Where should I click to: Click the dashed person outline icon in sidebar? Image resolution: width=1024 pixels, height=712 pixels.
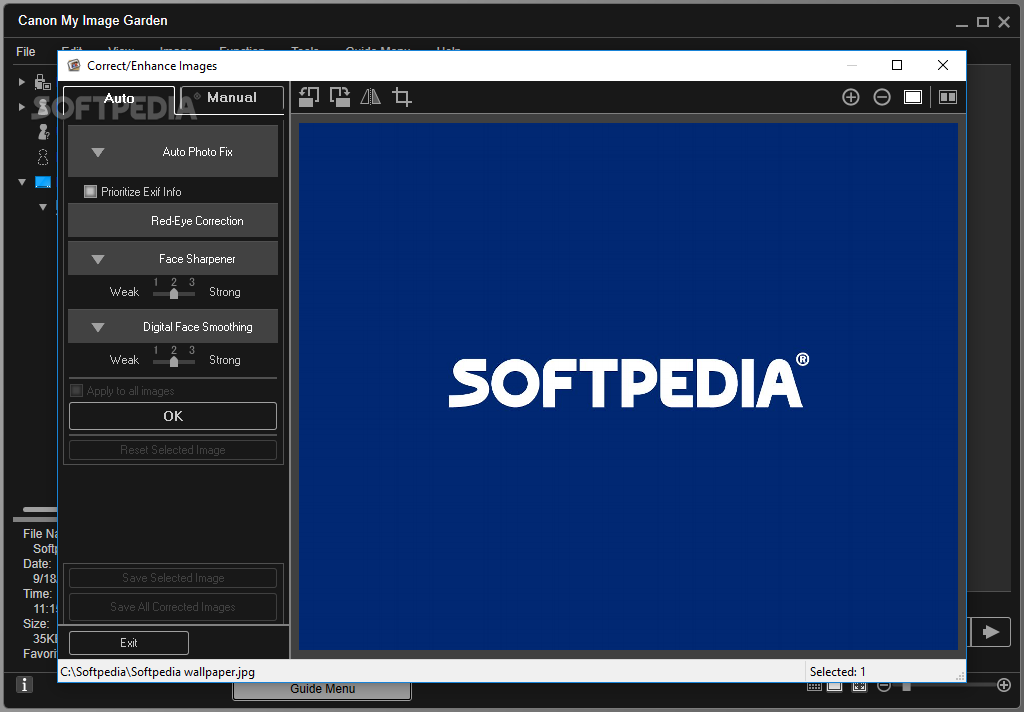pos(43,157)
